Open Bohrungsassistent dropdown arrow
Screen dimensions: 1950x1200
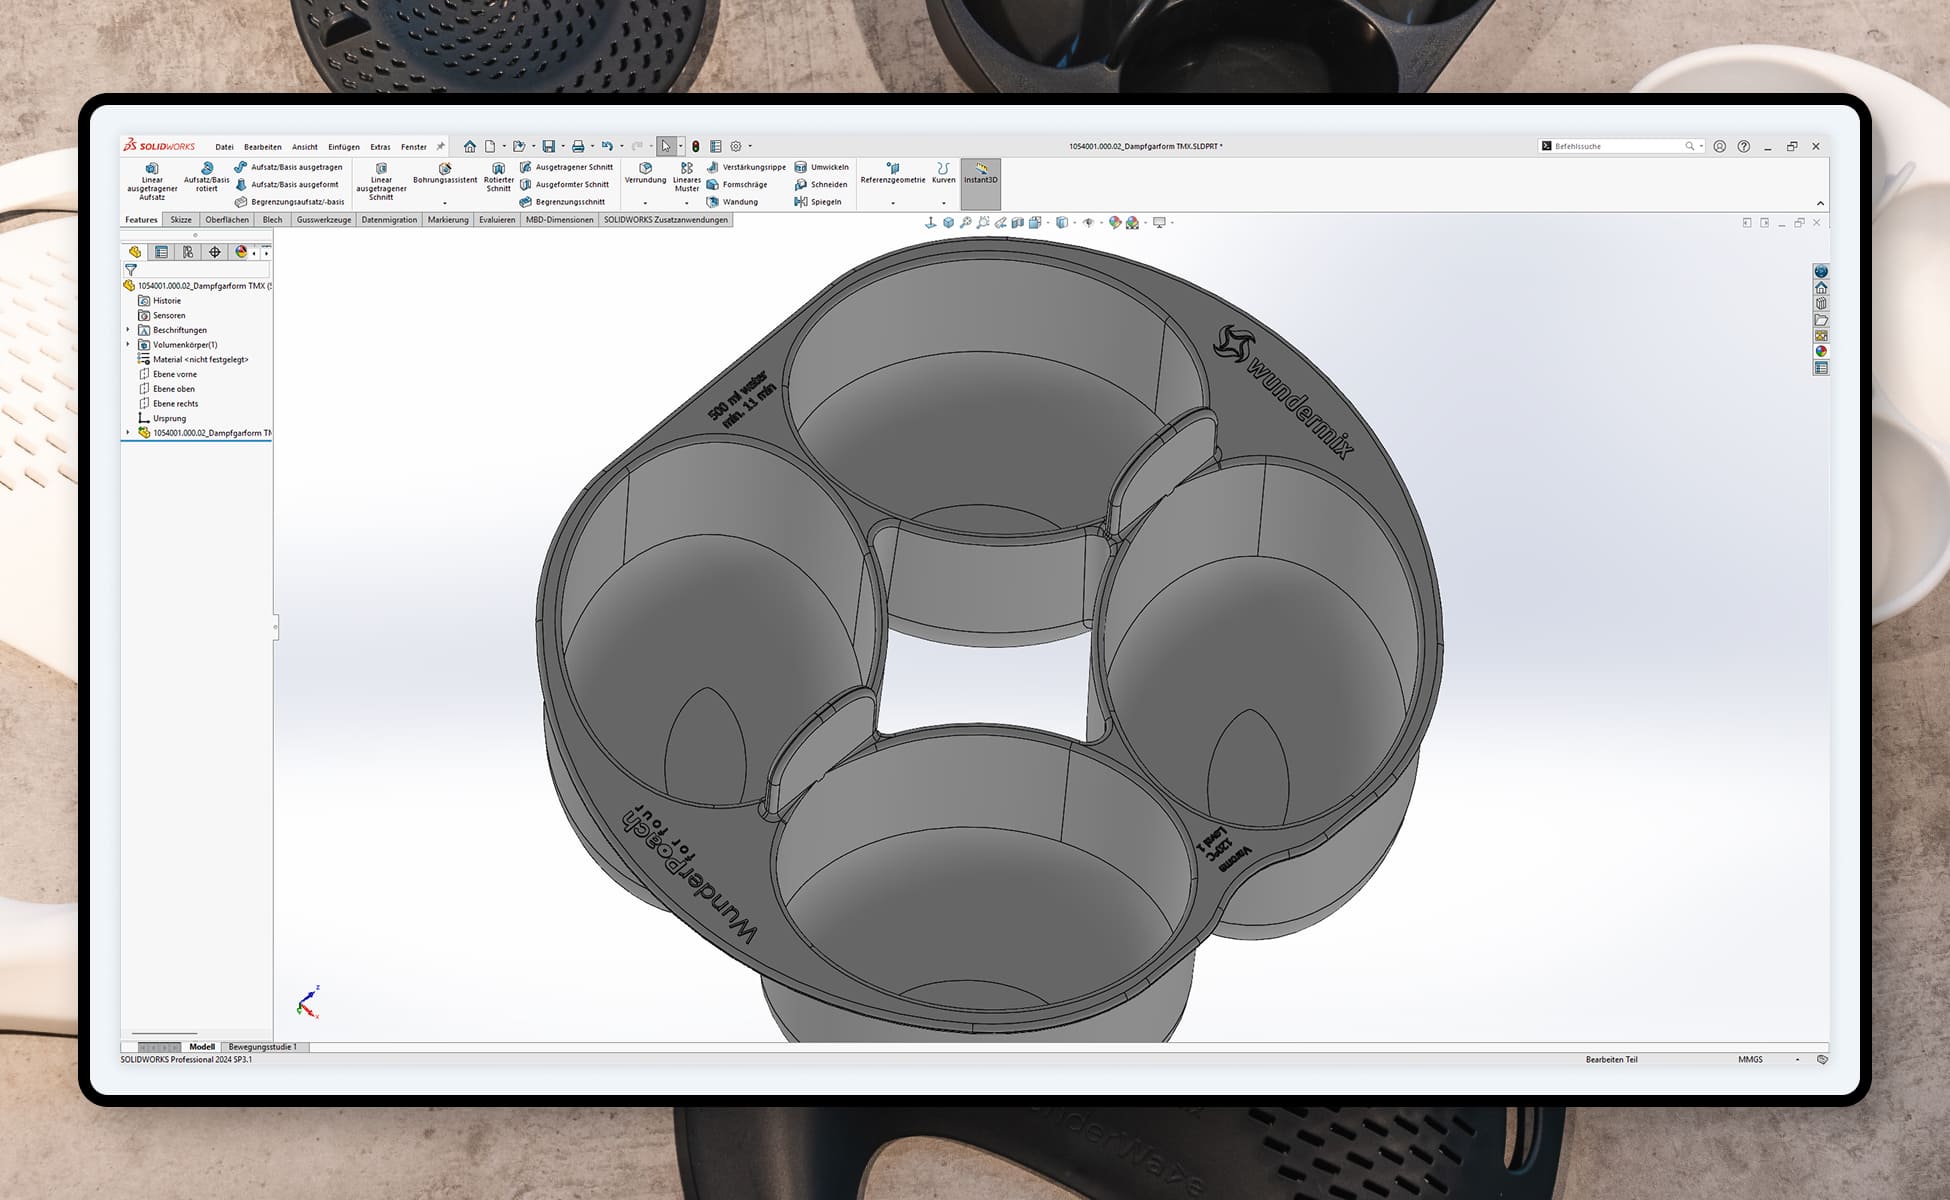[445, 203]
